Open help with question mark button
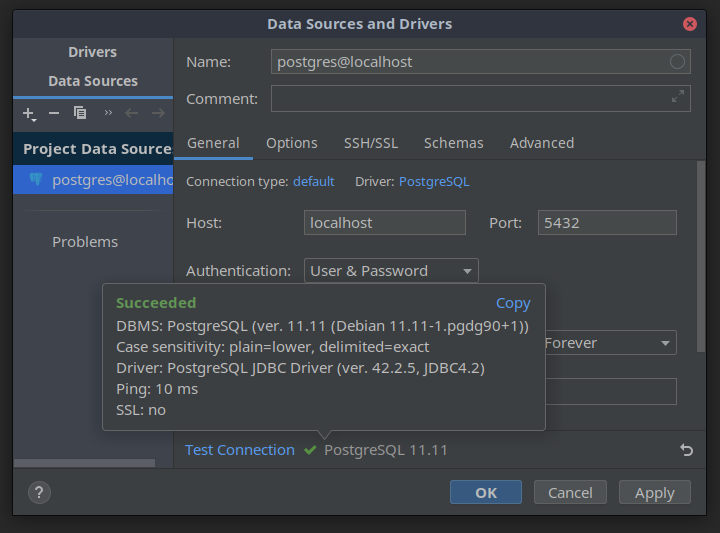720x533 pixels. pos(39,493)
